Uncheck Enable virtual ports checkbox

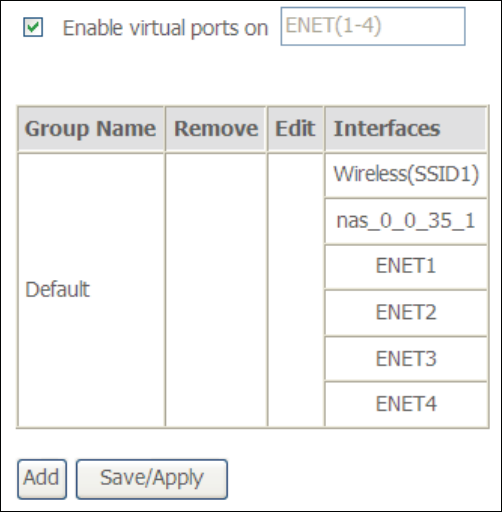[x=33, y=27]
